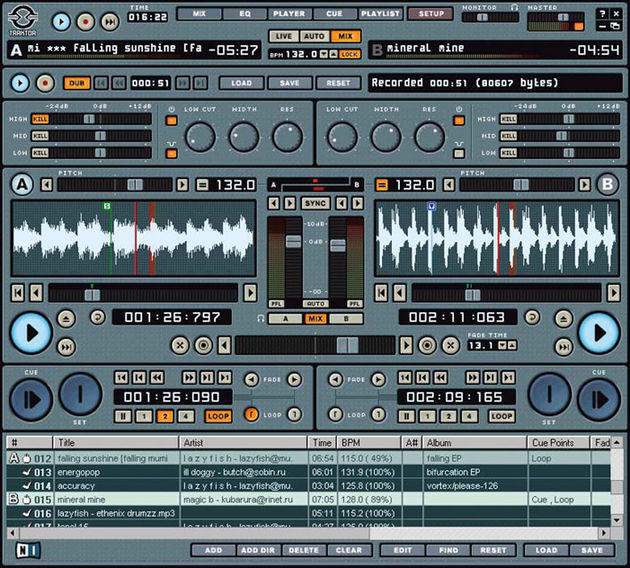Select loop length 1 on deck B
630x568 pixels.
[428, 416]
